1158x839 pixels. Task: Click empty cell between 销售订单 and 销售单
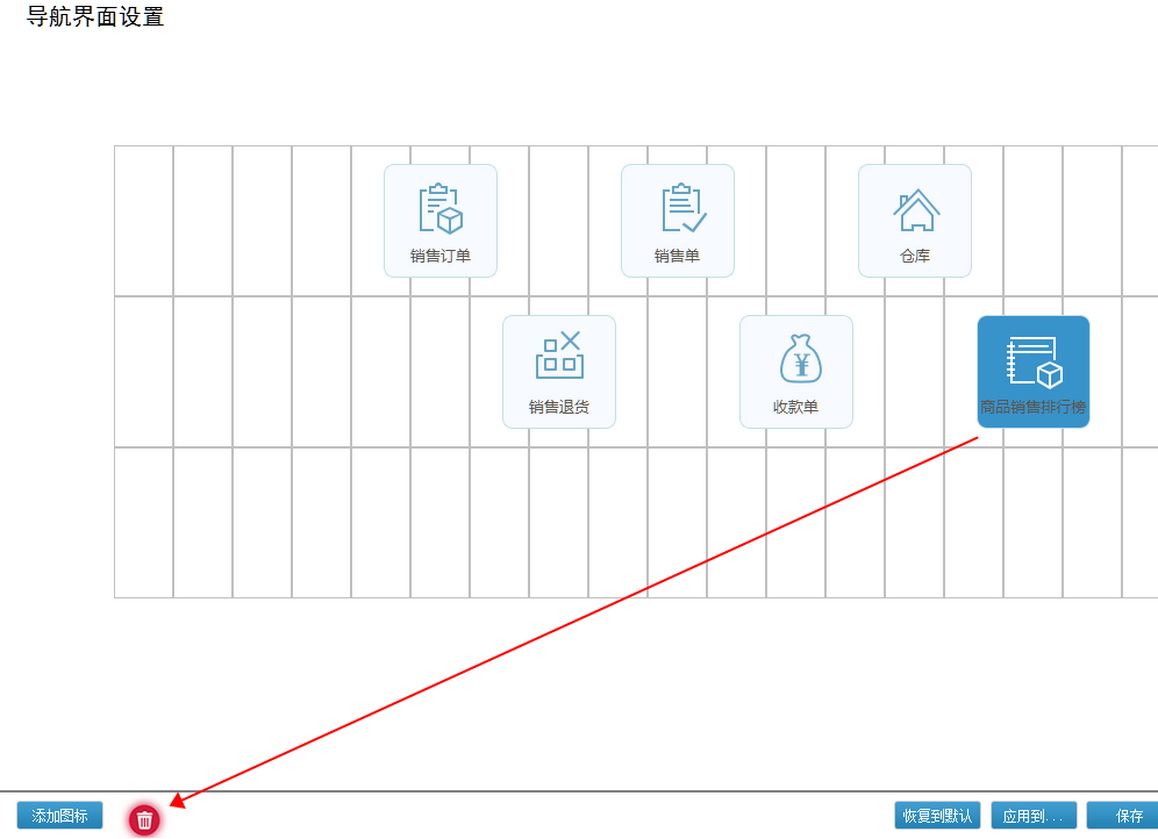559,220
